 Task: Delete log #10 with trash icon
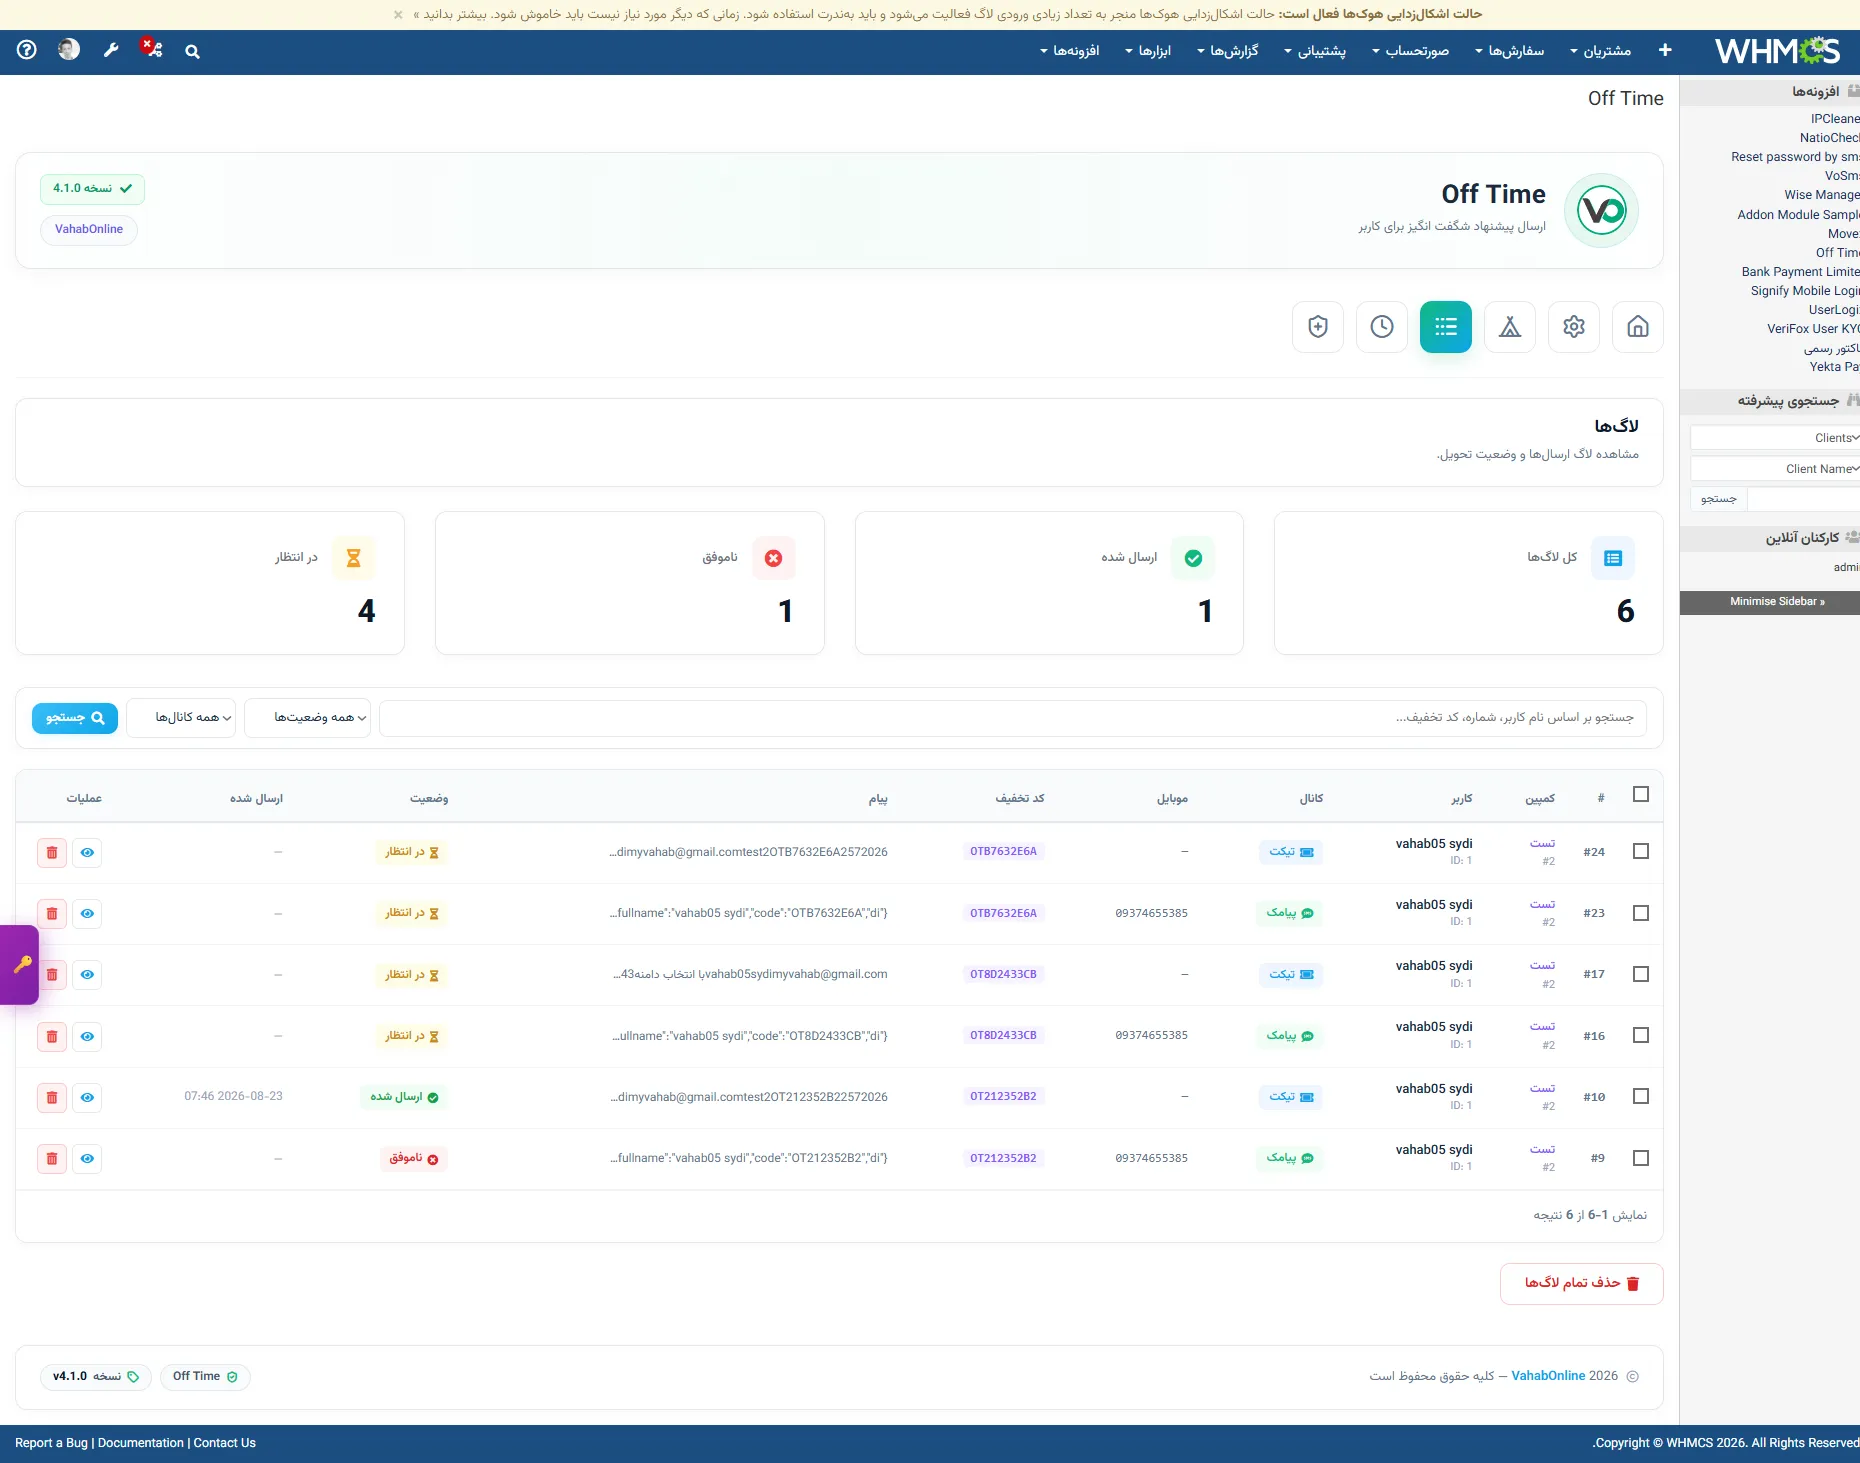[52, 1098]
